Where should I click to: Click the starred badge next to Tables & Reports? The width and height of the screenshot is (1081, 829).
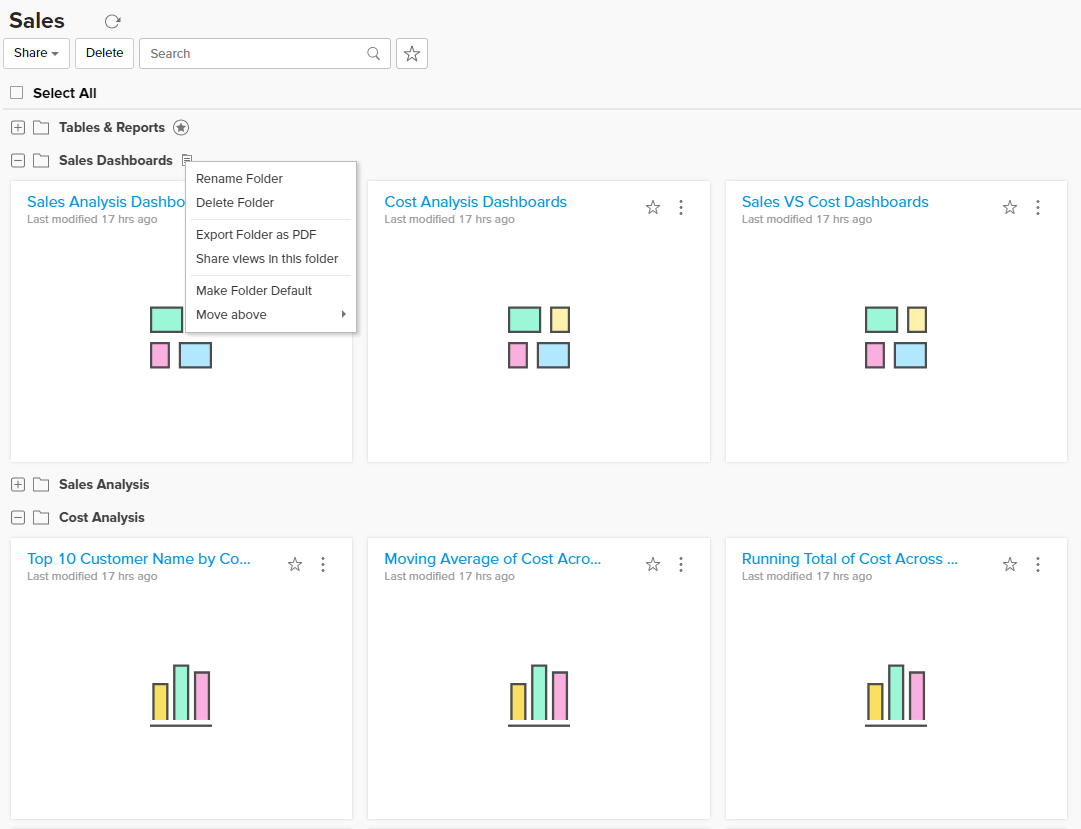tap(181, 127)
